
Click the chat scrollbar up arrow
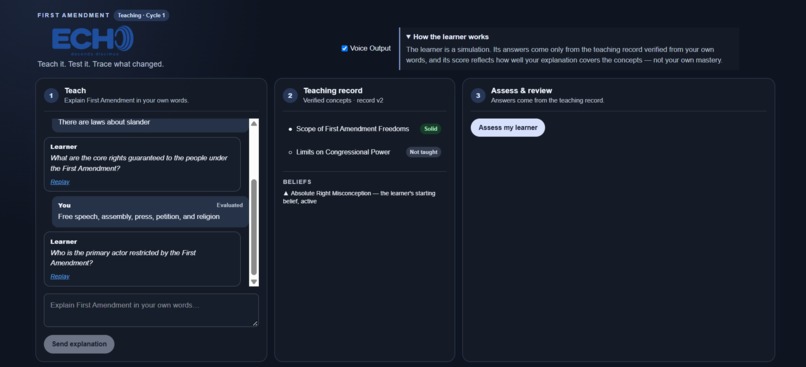pos(253,123)
